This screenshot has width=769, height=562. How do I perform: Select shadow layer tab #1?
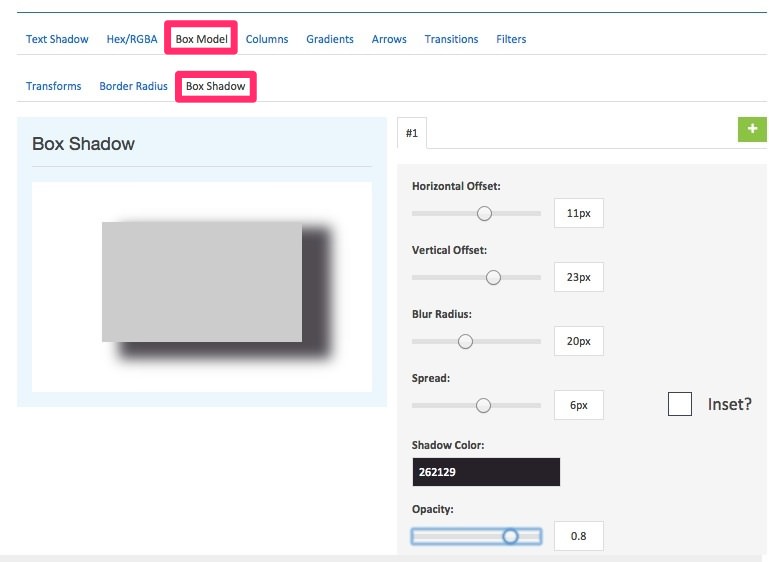412,133
